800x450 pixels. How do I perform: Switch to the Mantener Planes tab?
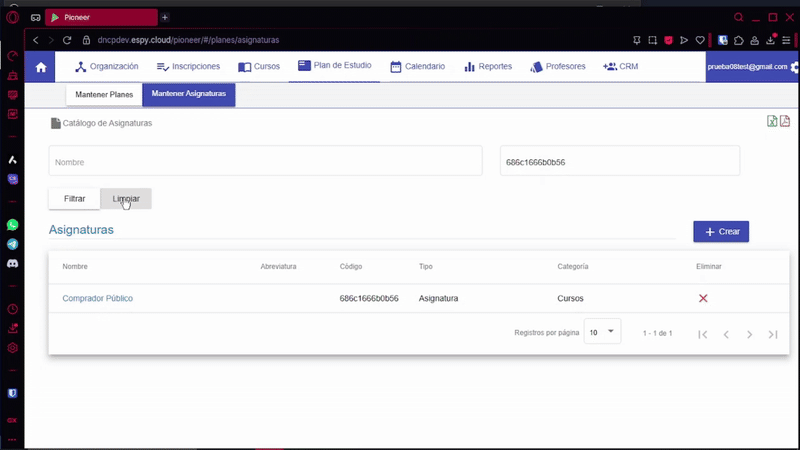104,94
